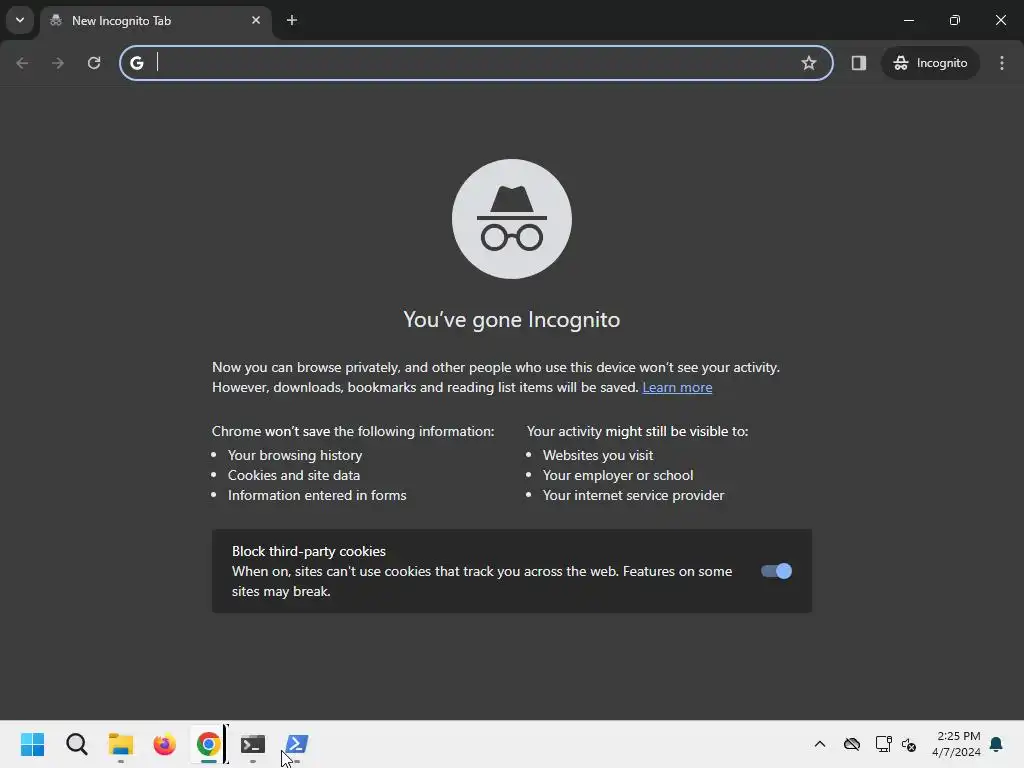Viewport: 1024px width, 768px height.
Task: Click the "Websites you visit" bullet text
Action: [x=598, y=455]
